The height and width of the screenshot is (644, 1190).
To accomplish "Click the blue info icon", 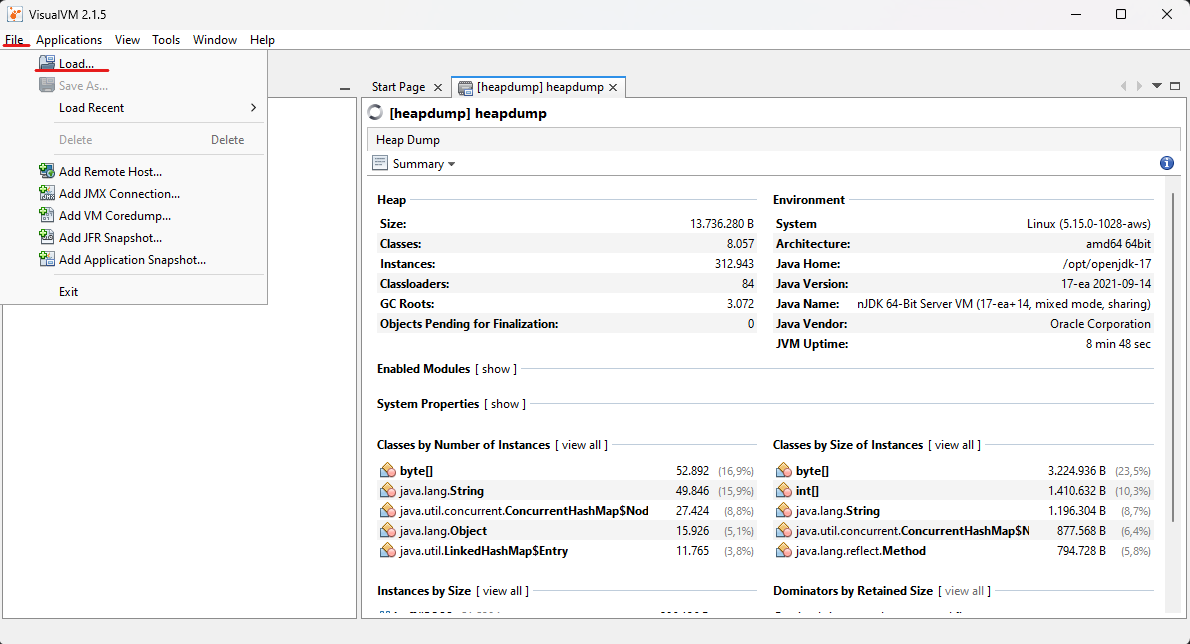I will 1166,163.
